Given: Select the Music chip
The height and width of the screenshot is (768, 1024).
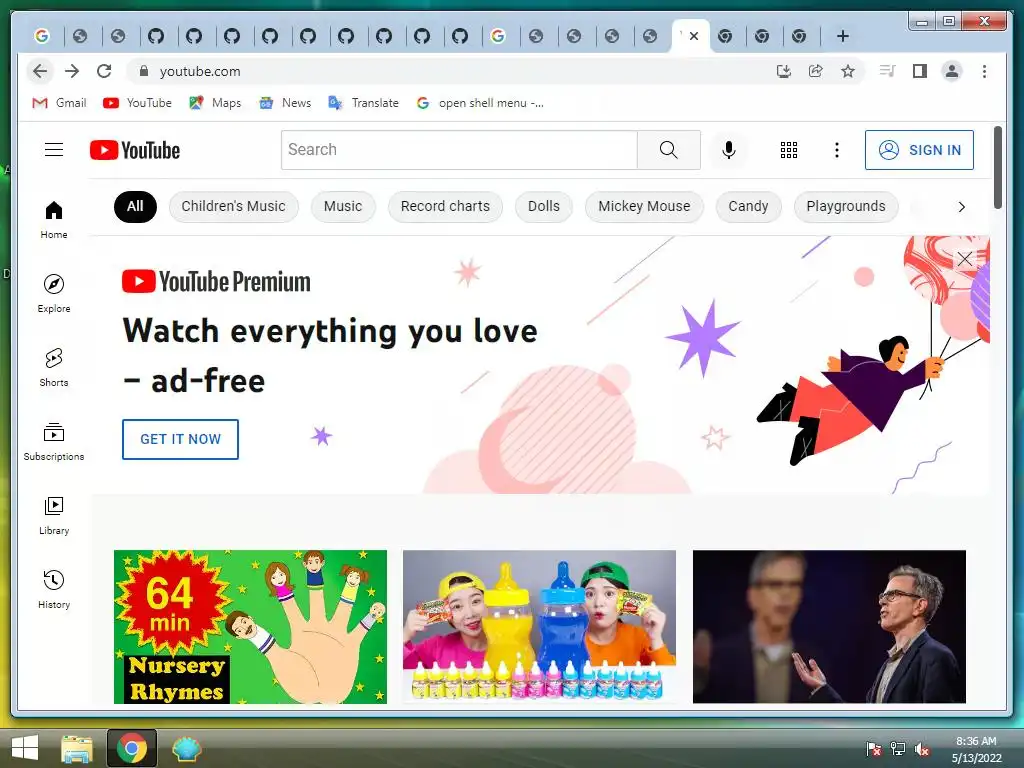Looking at the screenshot, I should [343, 206].
